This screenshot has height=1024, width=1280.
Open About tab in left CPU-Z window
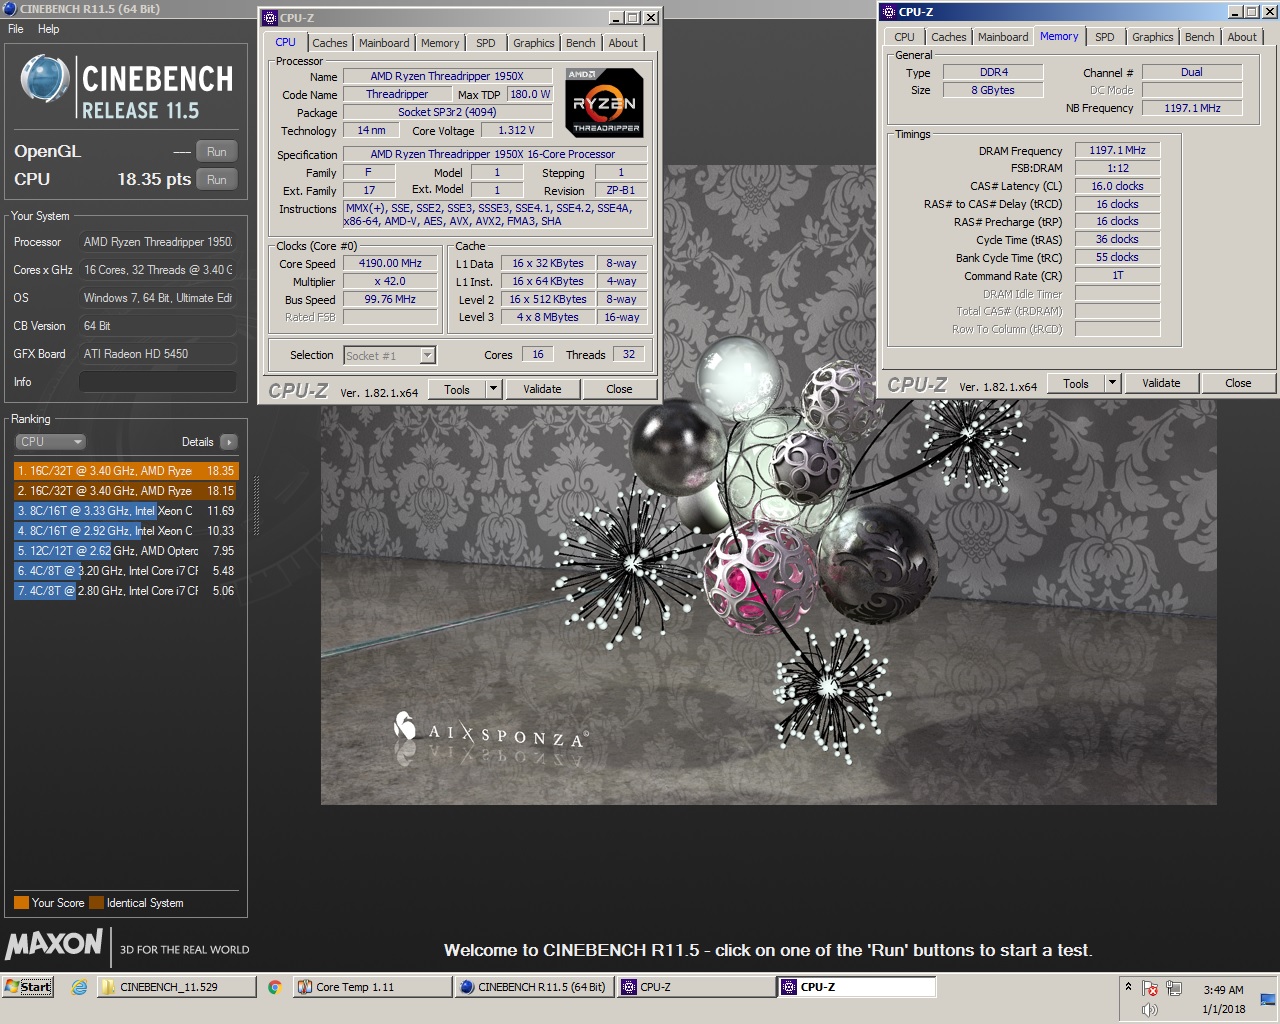623,43
